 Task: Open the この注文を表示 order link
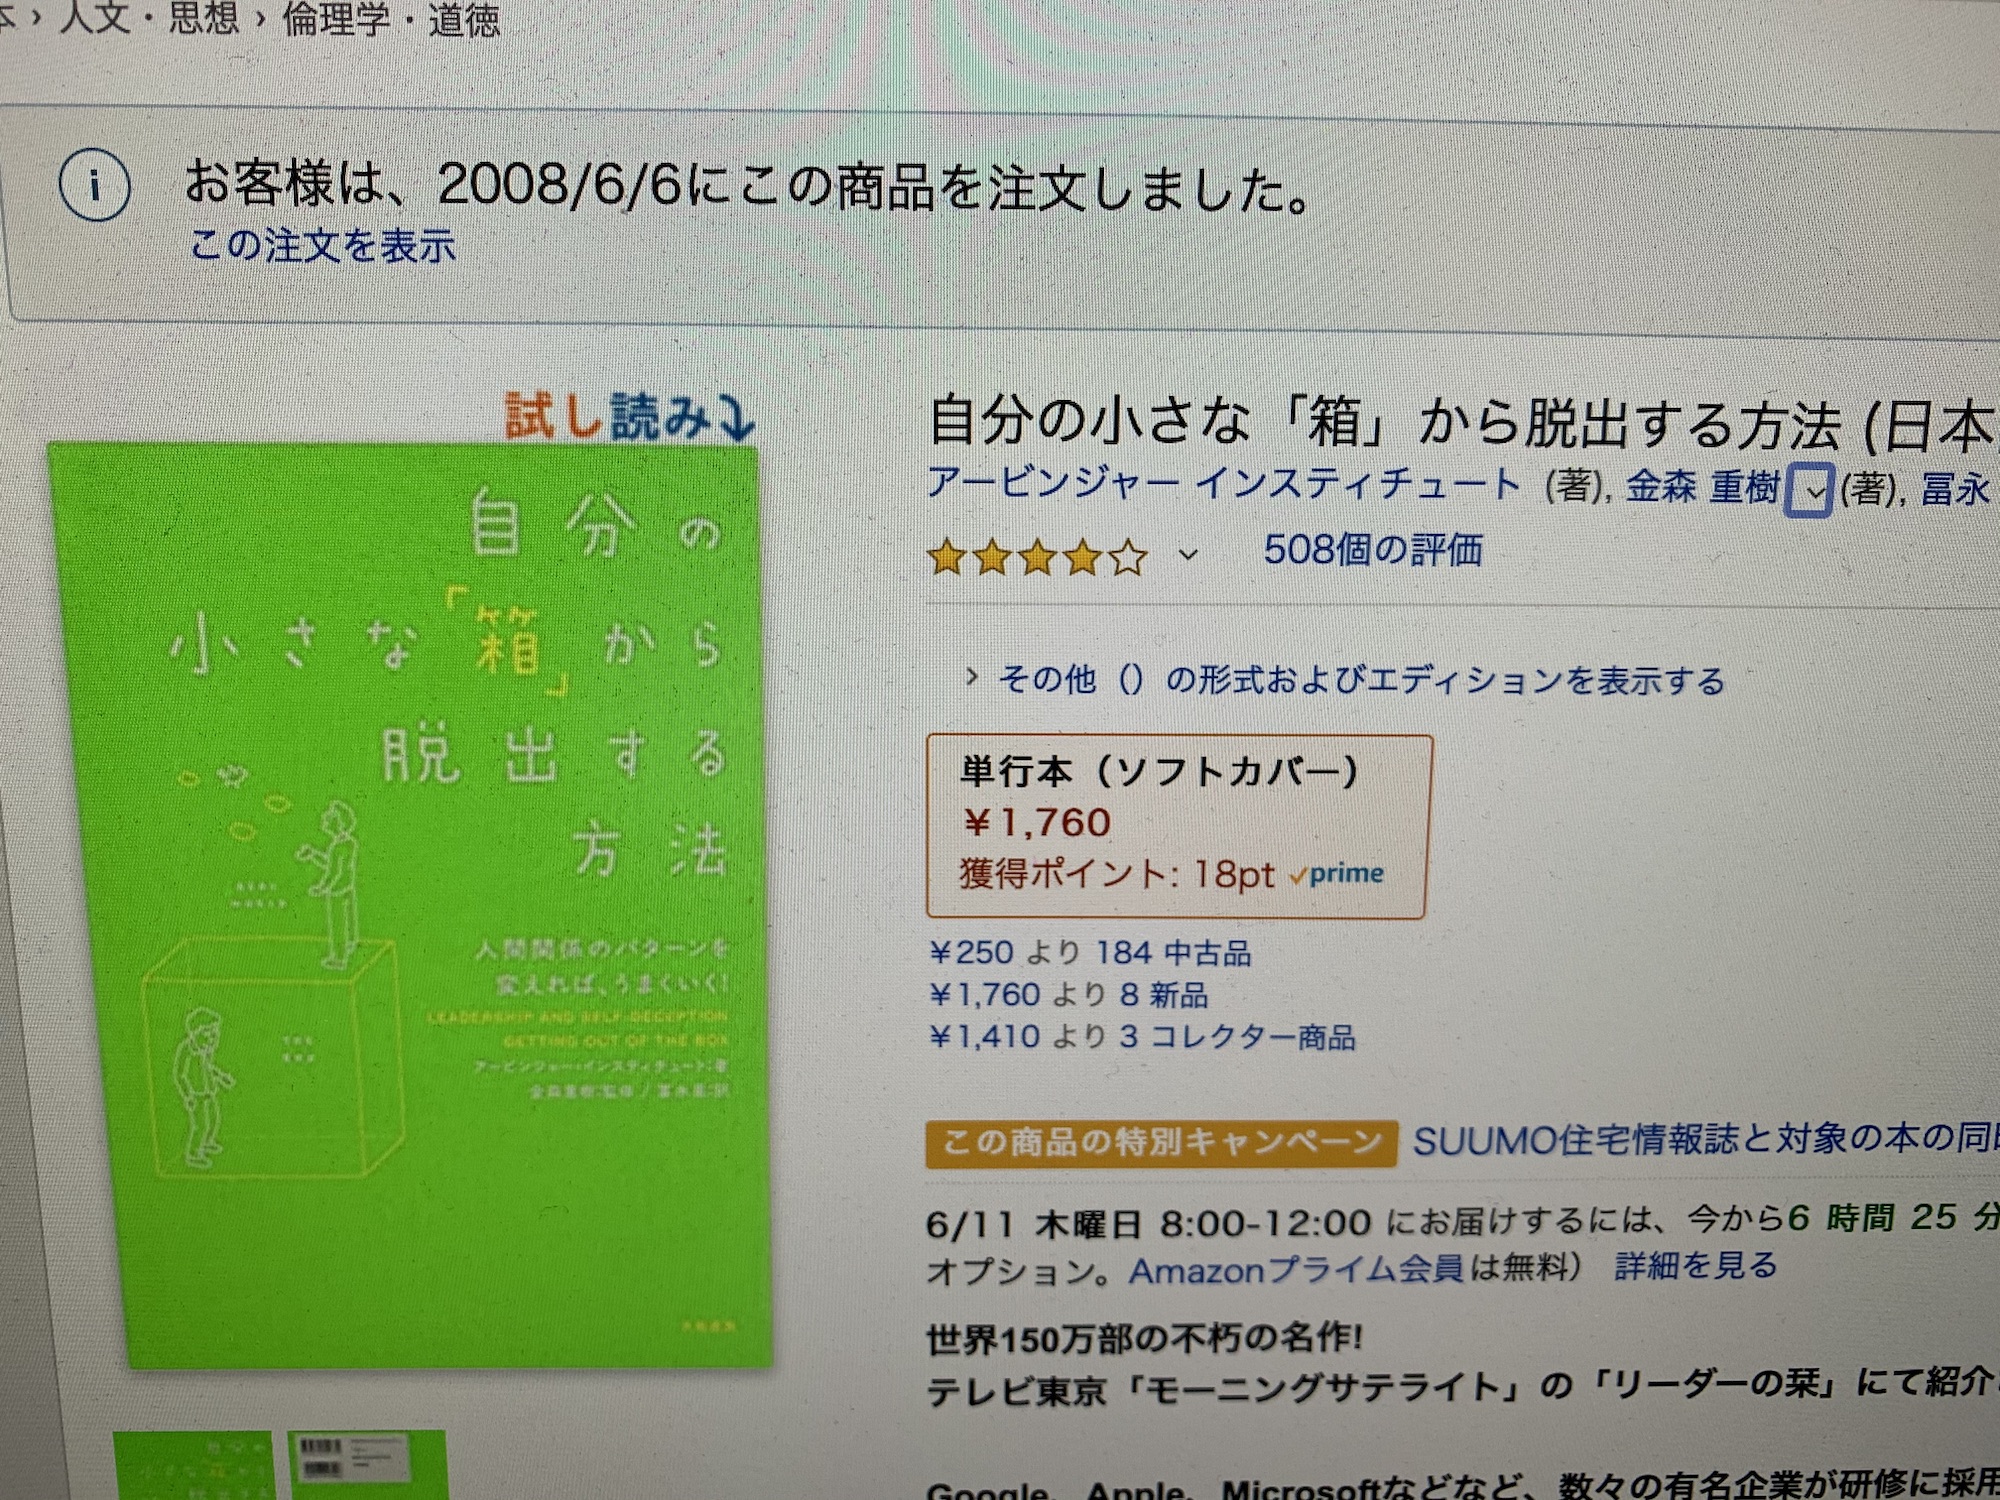tap(323, 245)
